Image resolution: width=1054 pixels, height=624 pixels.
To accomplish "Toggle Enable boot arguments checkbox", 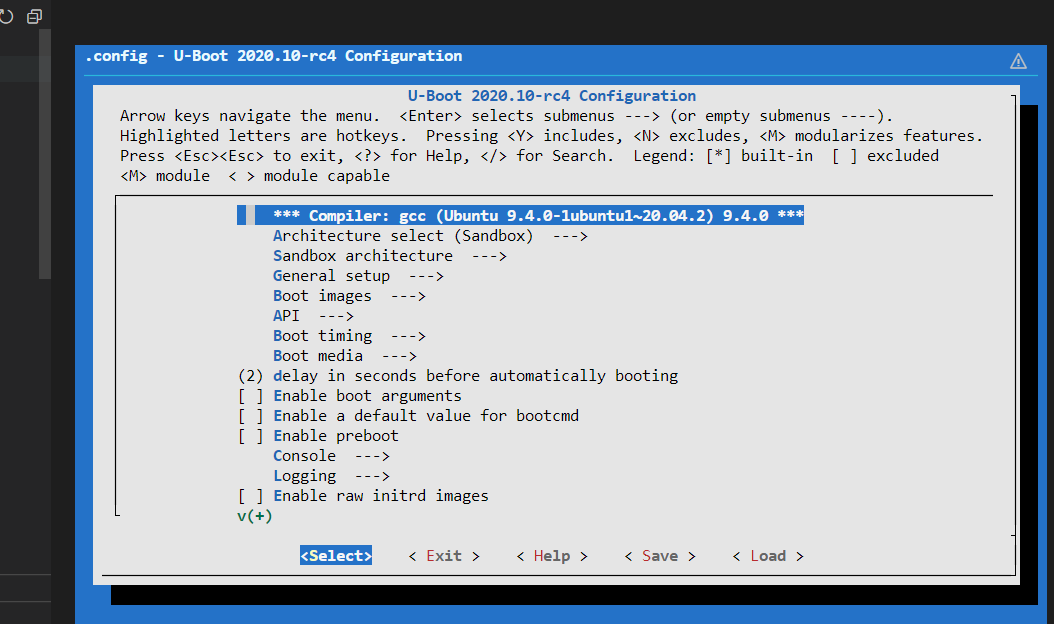I will click(251, 396).
